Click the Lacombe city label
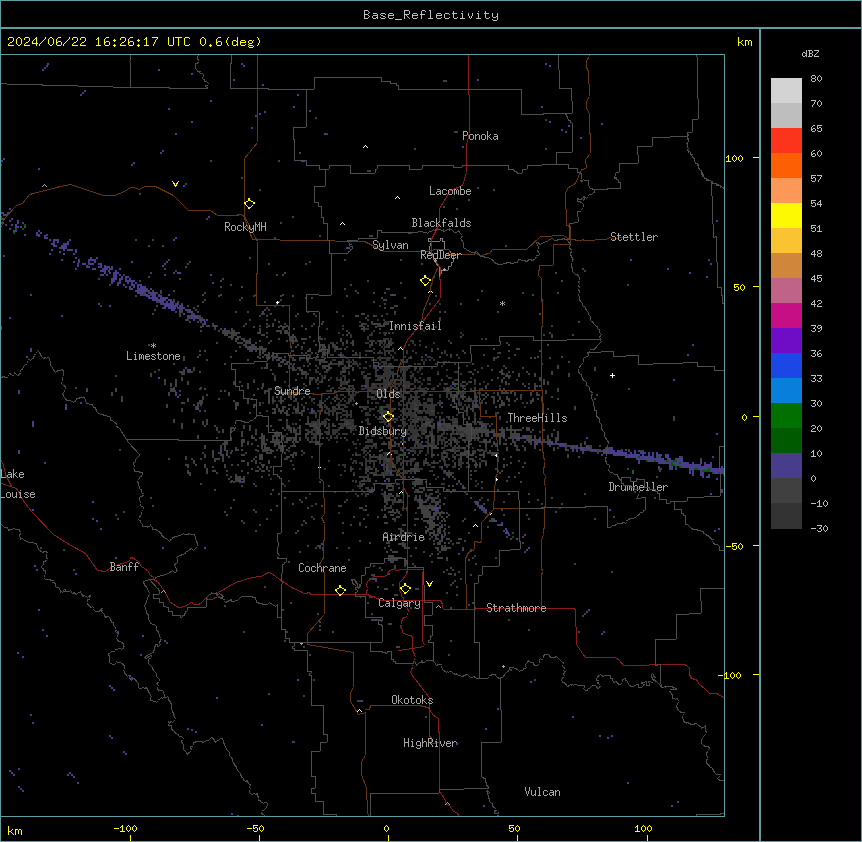Screen dimensions: 862x842 coord(450,191)
